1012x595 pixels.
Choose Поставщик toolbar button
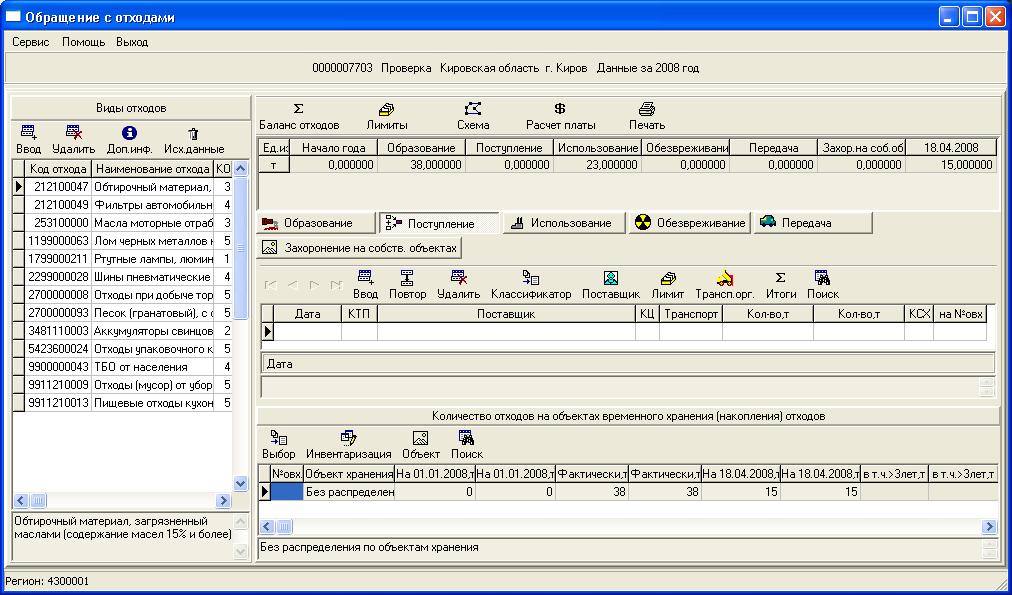click(610, 285)
